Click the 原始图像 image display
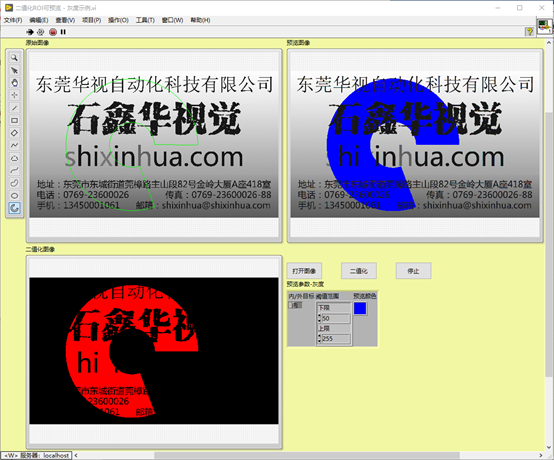The height and width of the screenshot is (460, 554). (x=154, y=145)
